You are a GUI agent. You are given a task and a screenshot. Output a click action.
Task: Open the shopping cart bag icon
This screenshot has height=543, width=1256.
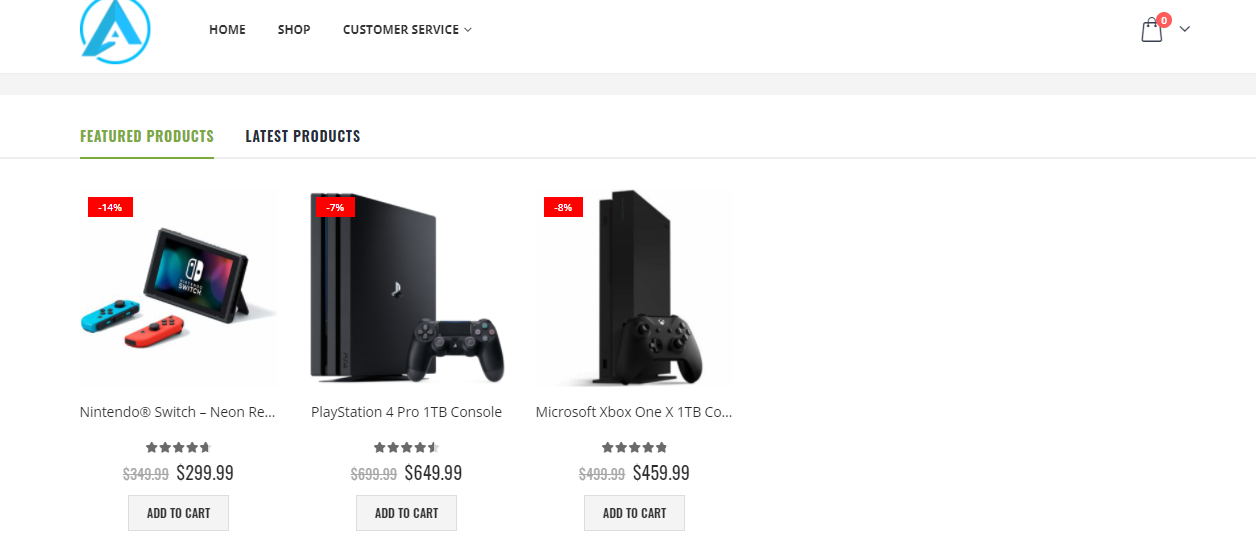click(x=1152, y=30)
